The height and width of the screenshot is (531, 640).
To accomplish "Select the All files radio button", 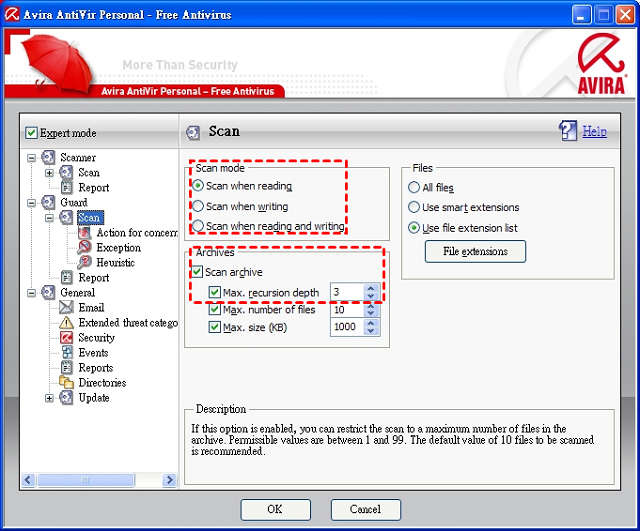I will pos(414,187).
